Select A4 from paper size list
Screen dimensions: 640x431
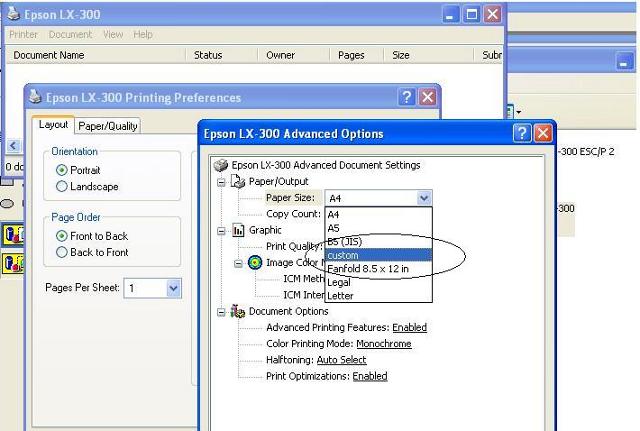378,214
